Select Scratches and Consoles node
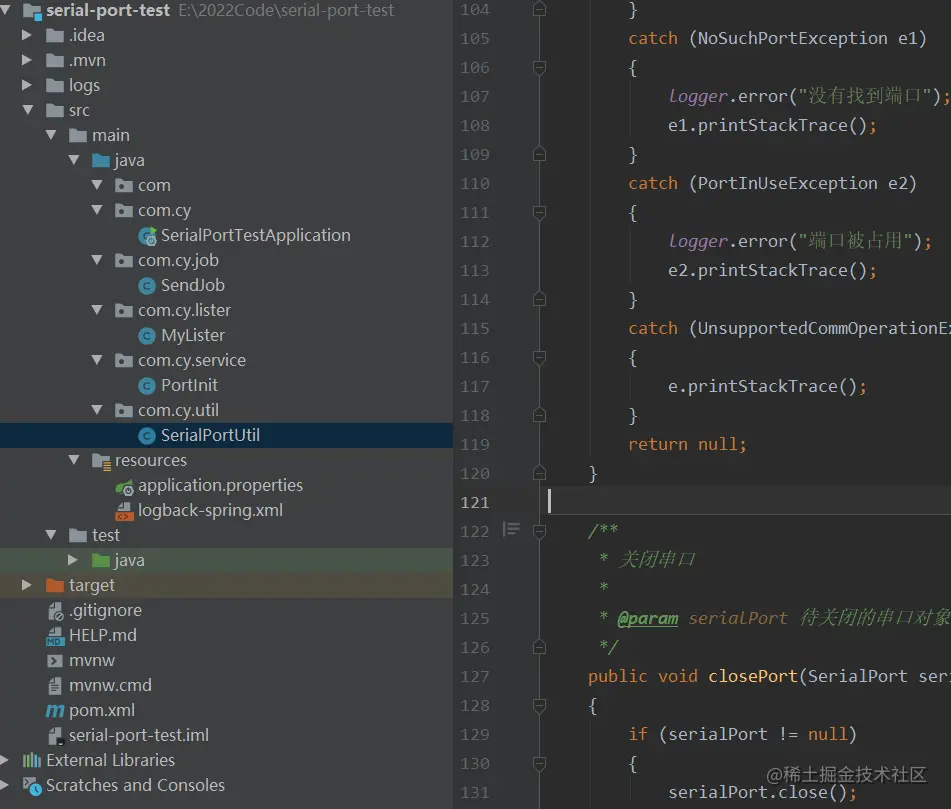Viewport: 951px width, 809px height. [135, 785]
